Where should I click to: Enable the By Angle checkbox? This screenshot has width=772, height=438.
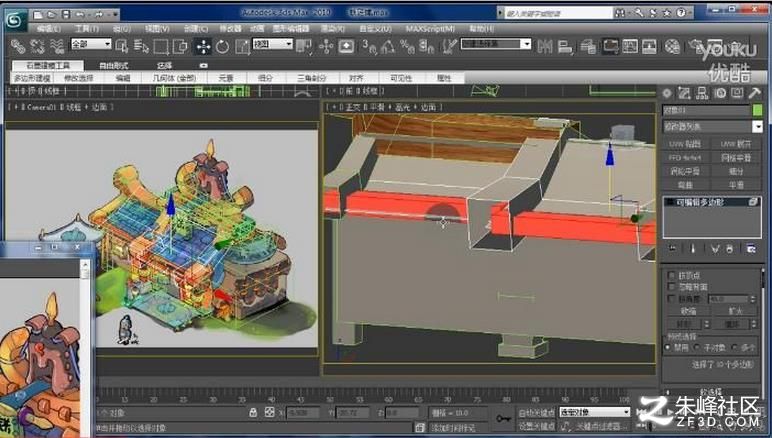pos(671,299)
